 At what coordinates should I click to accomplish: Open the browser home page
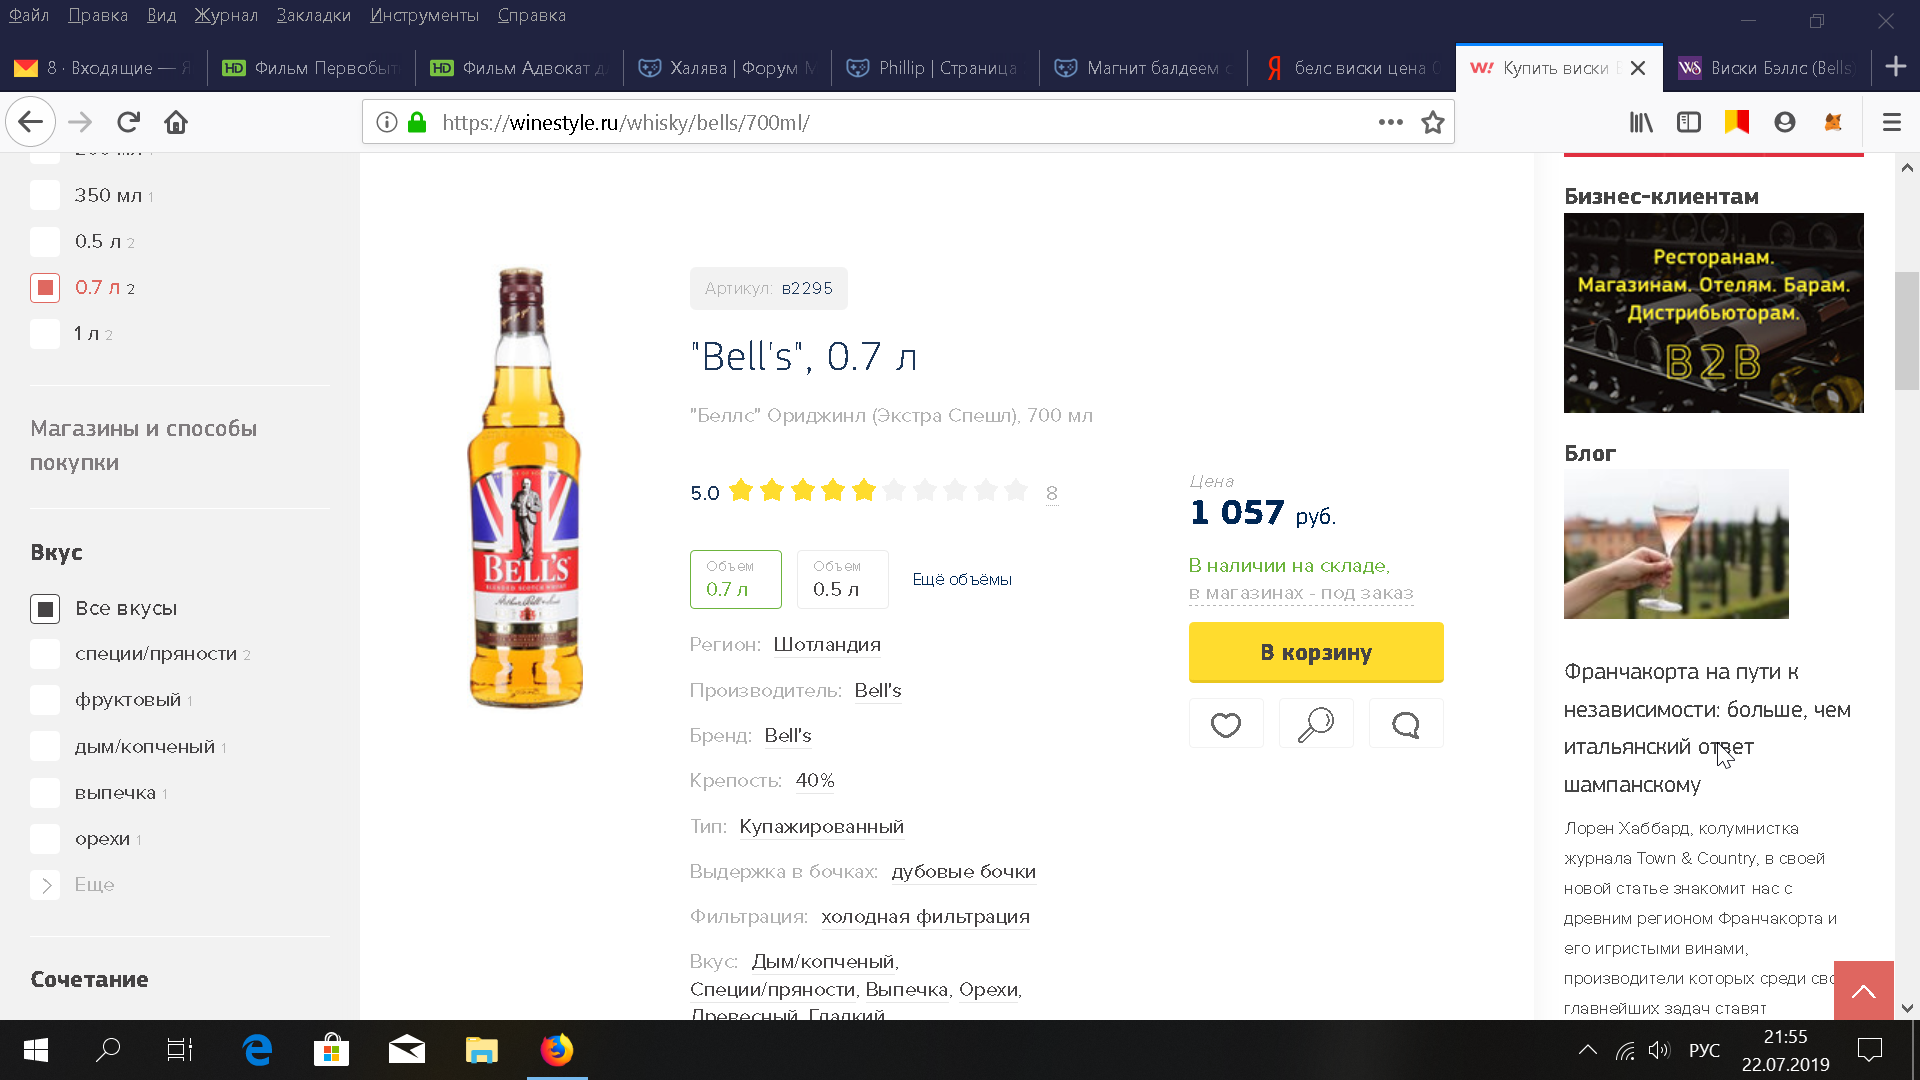176,122
